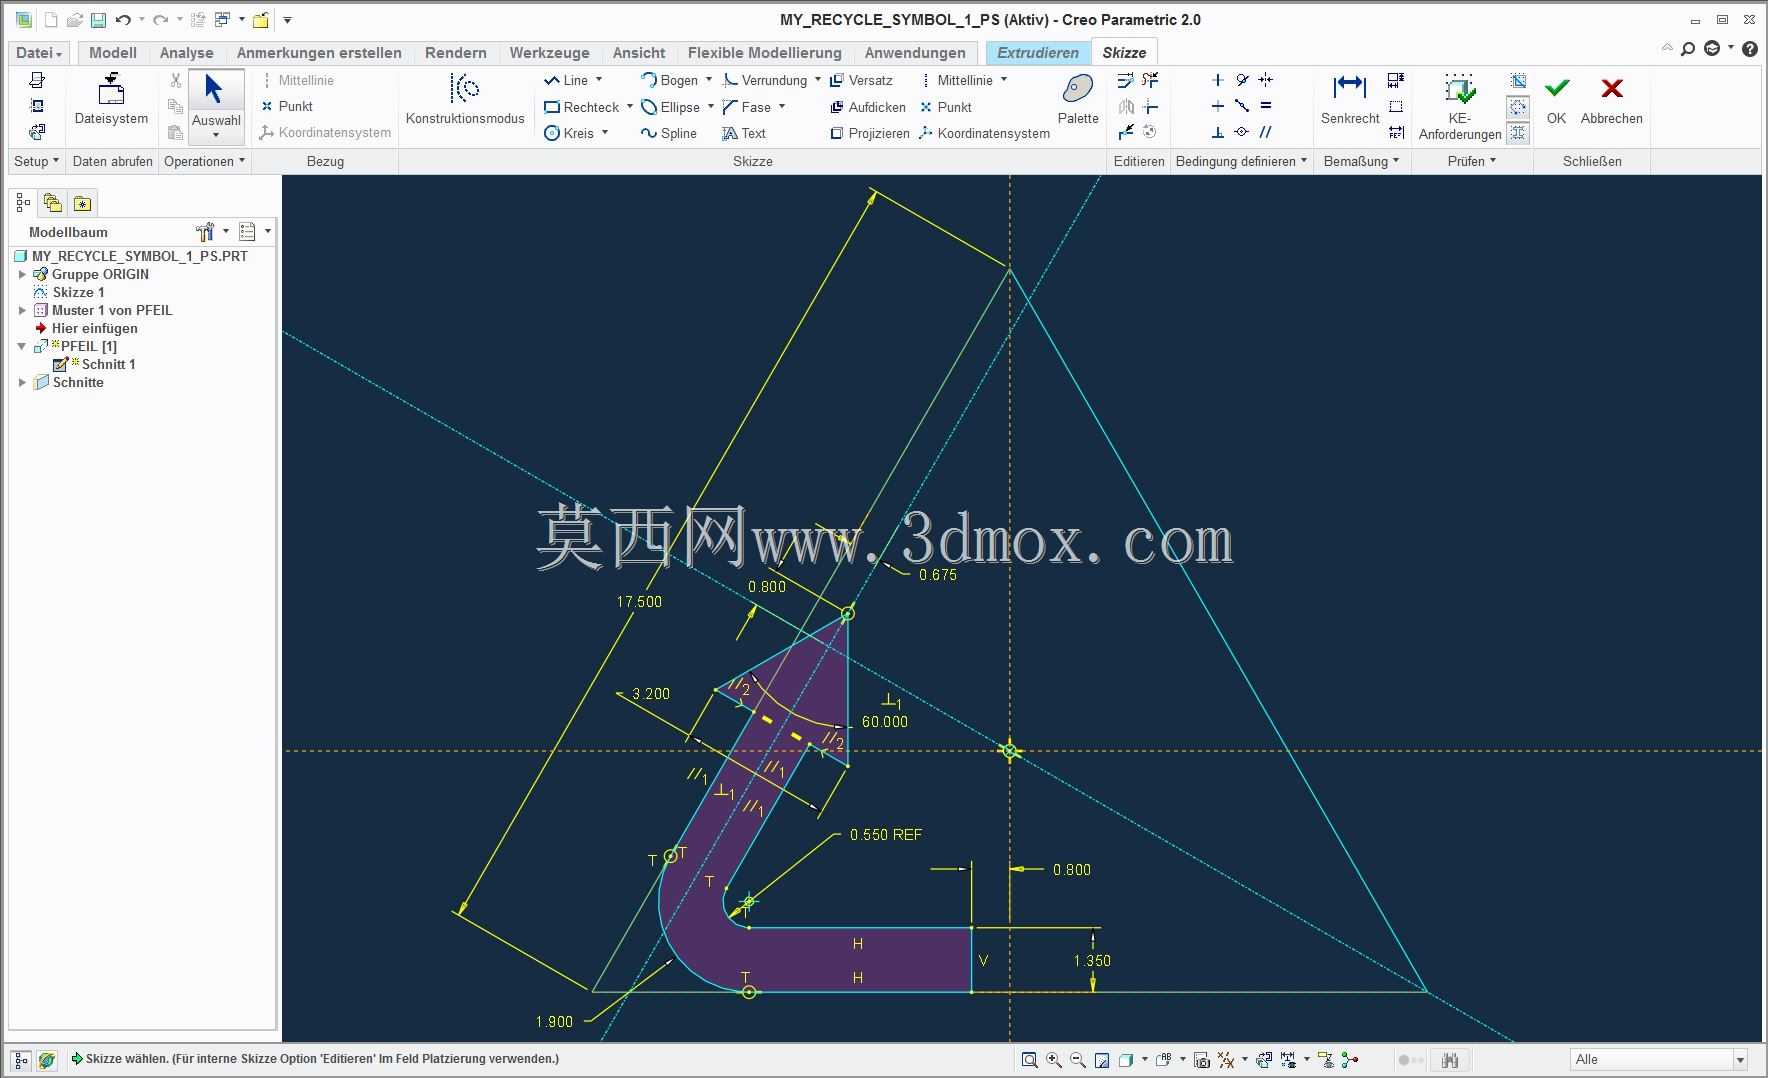
Task: Apply the Equal (=) constraint
Action: click(1266, 106)
